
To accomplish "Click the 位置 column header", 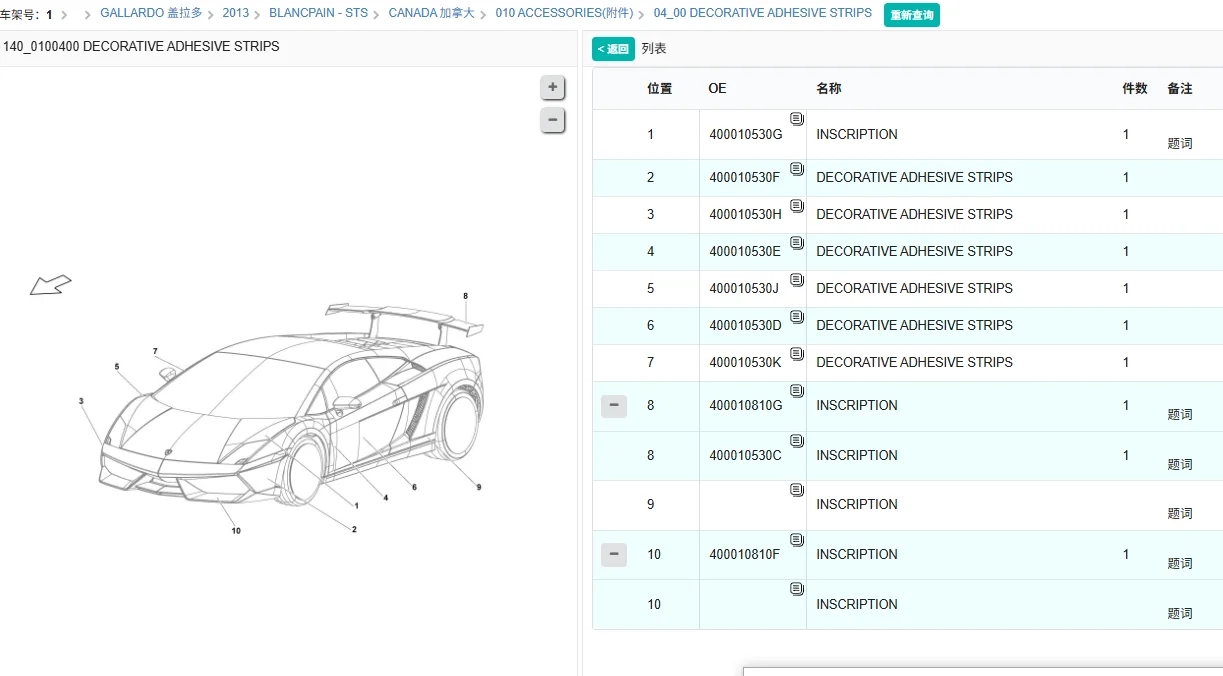I will [660, 88].
